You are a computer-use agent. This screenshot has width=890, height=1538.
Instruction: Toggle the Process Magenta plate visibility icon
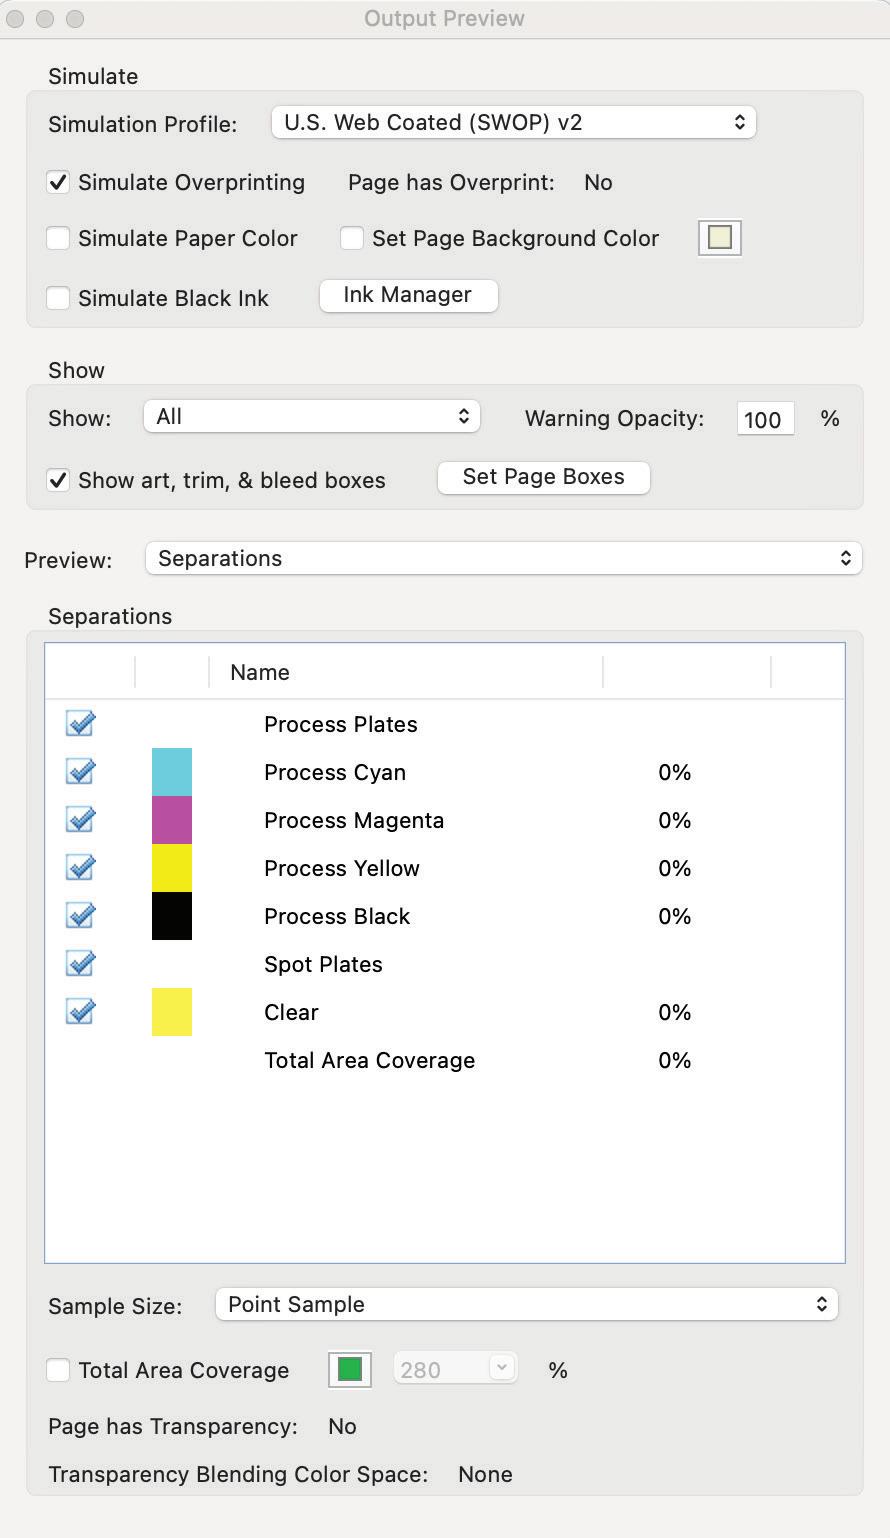80,819
